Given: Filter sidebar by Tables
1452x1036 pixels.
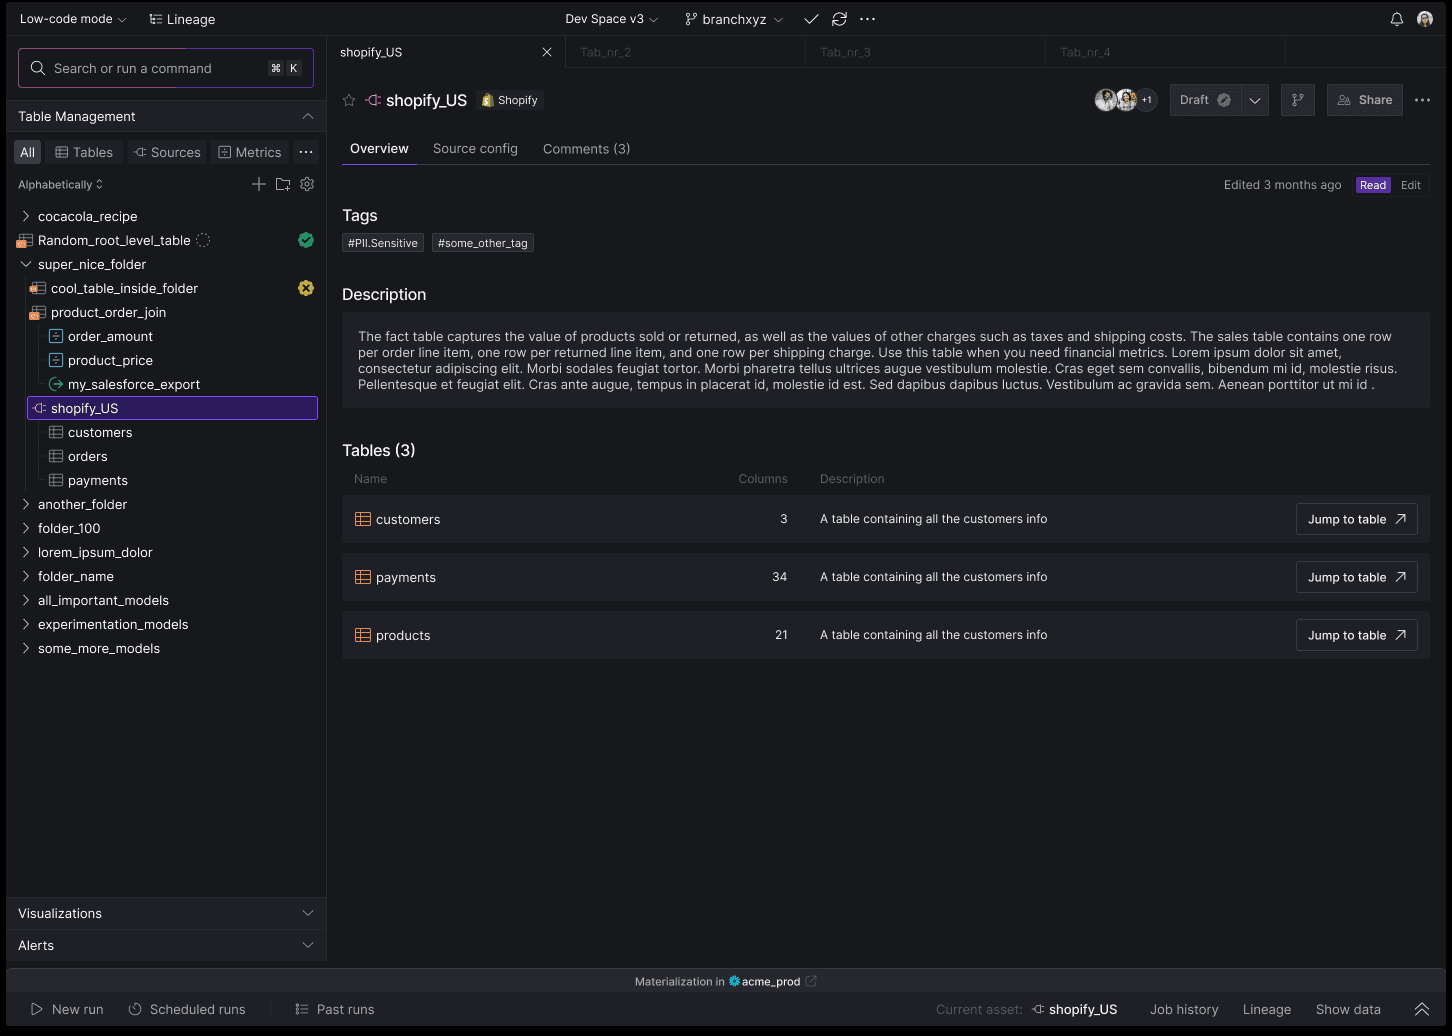Looking at the screenshot, I should tap(84, 152).
